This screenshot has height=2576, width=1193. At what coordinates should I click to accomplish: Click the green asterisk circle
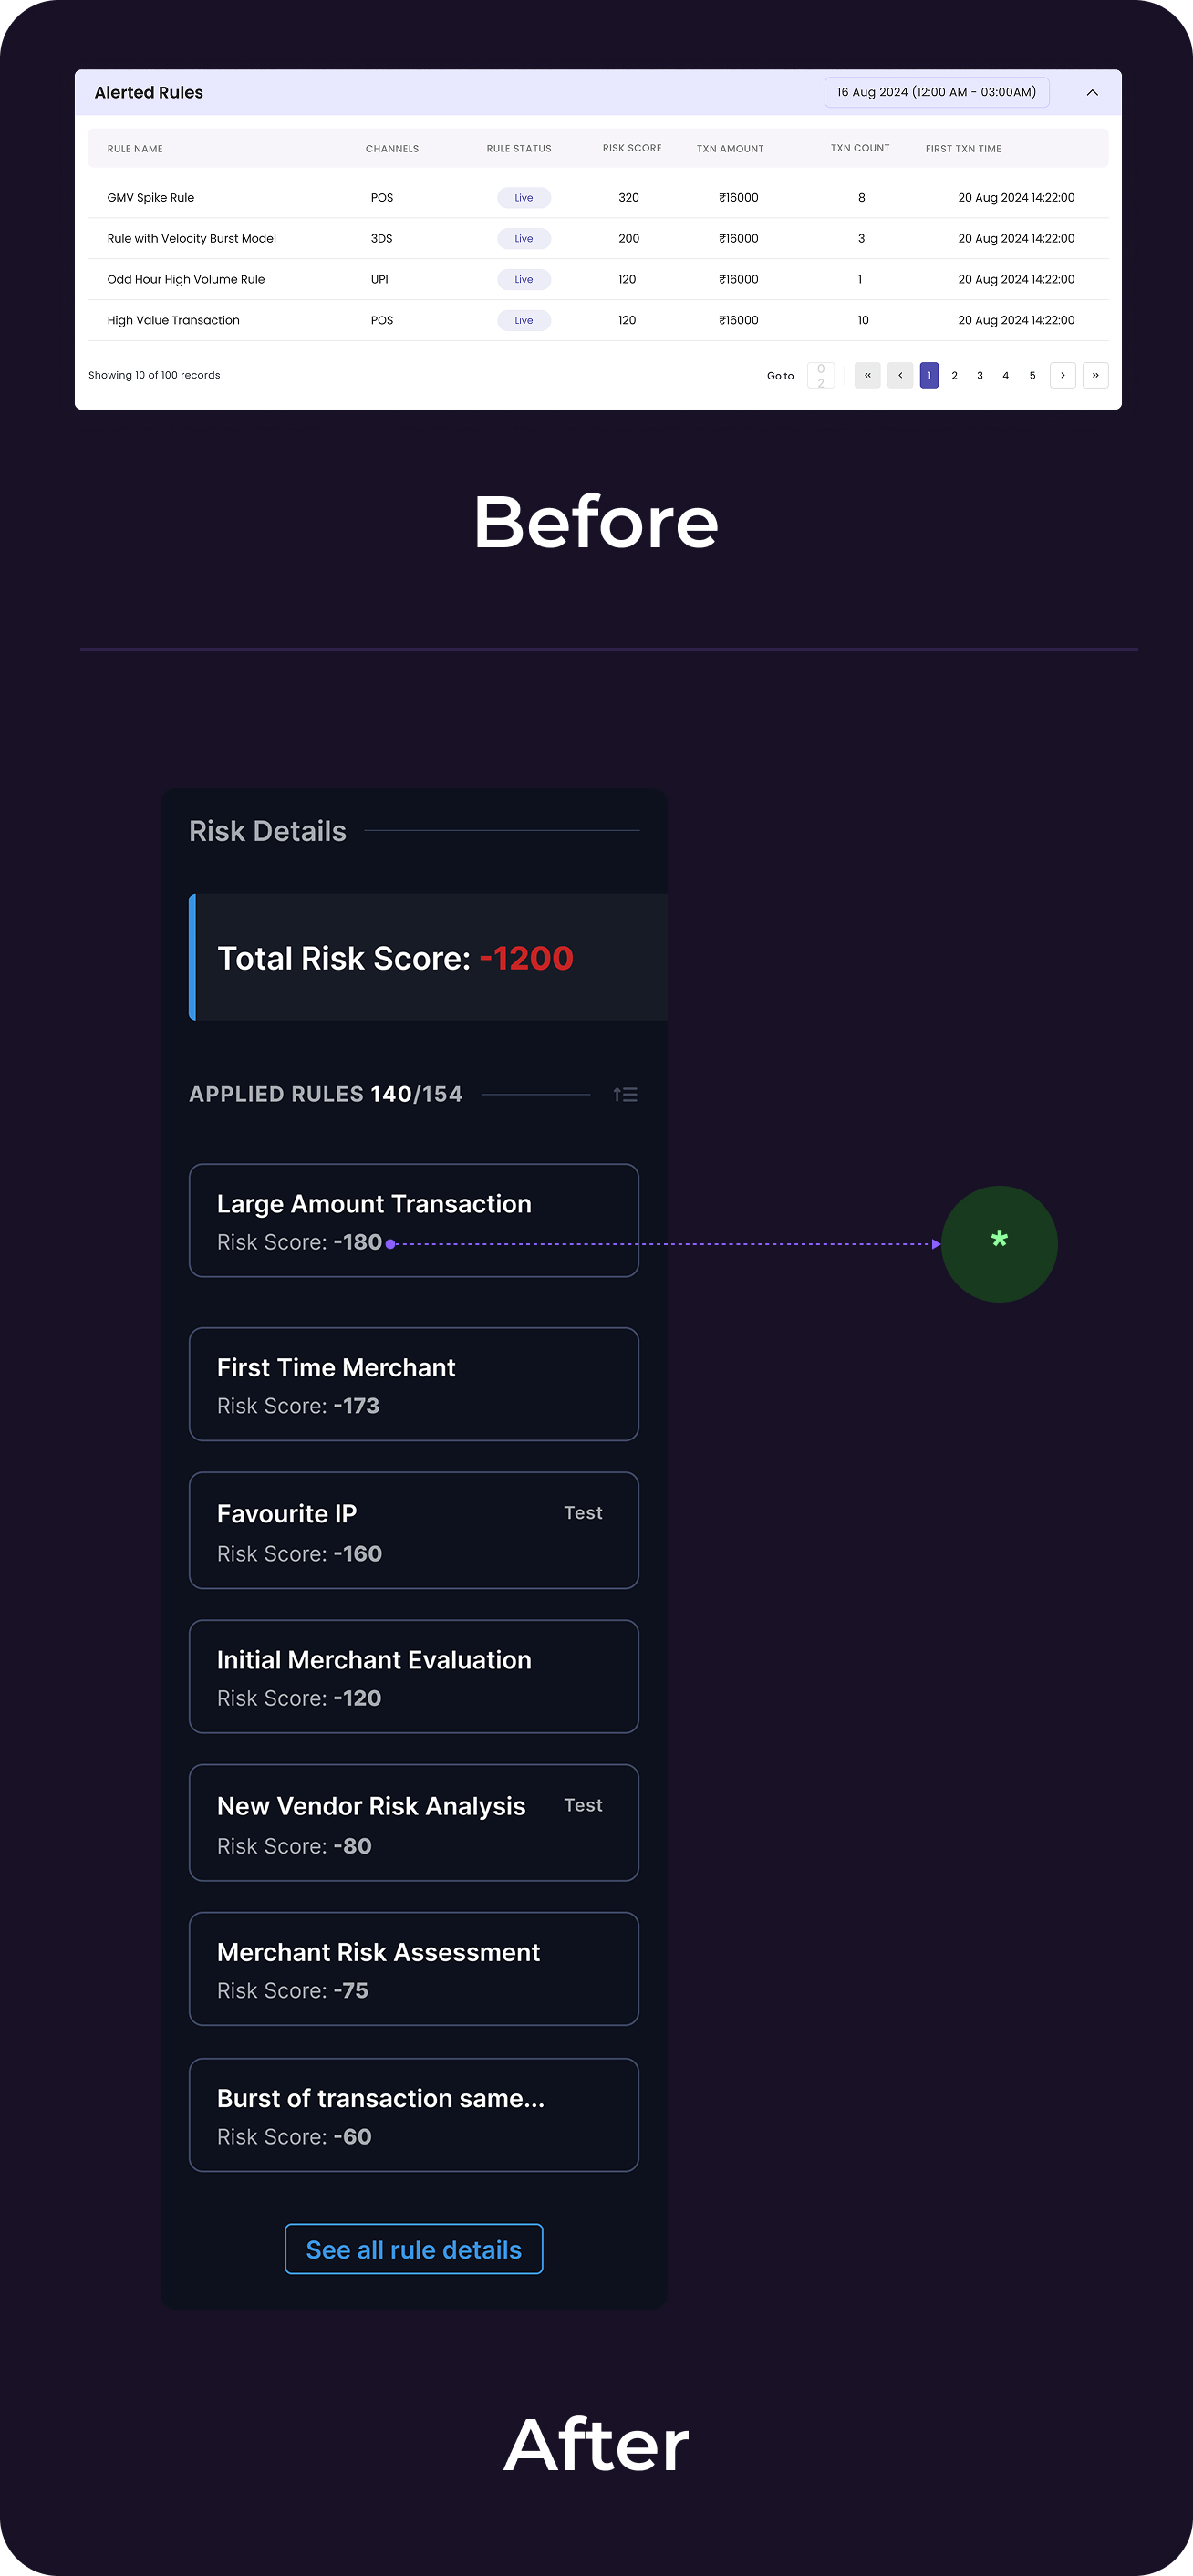click(x=999, y=1243)
